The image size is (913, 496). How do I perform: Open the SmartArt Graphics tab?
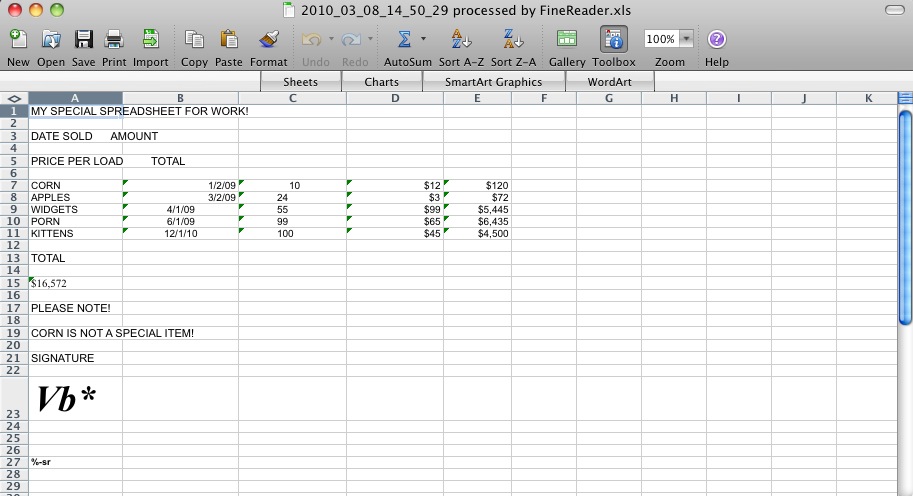tap(494, 82)
